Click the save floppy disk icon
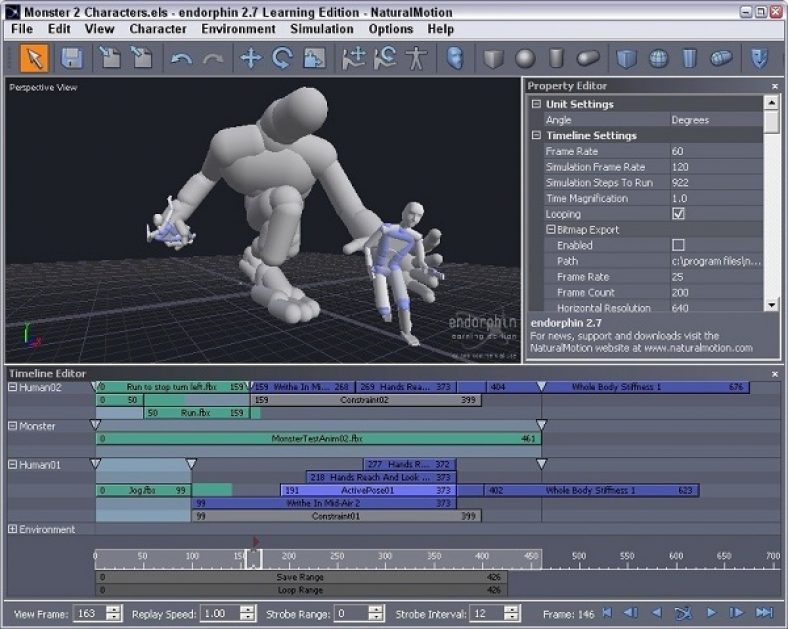 71,58
